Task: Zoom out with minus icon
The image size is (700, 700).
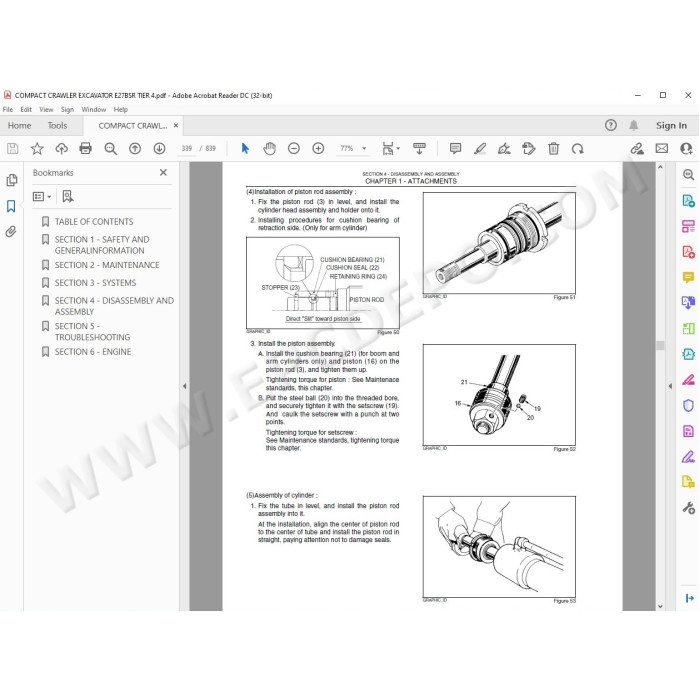Action: (294, 148)
